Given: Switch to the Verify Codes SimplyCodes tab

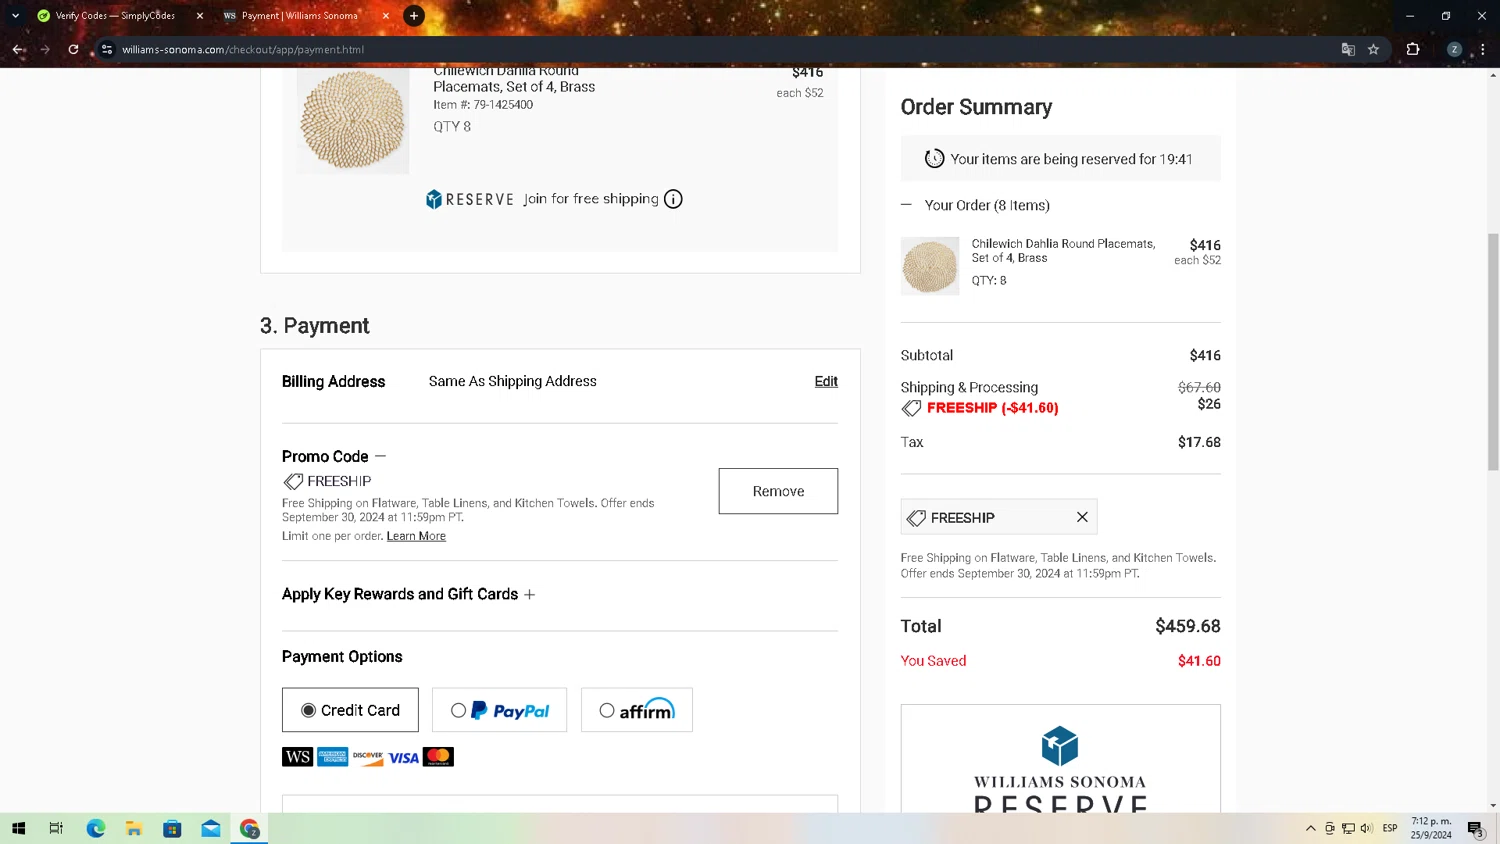Looking at the screenshot, I should (115, 15).
